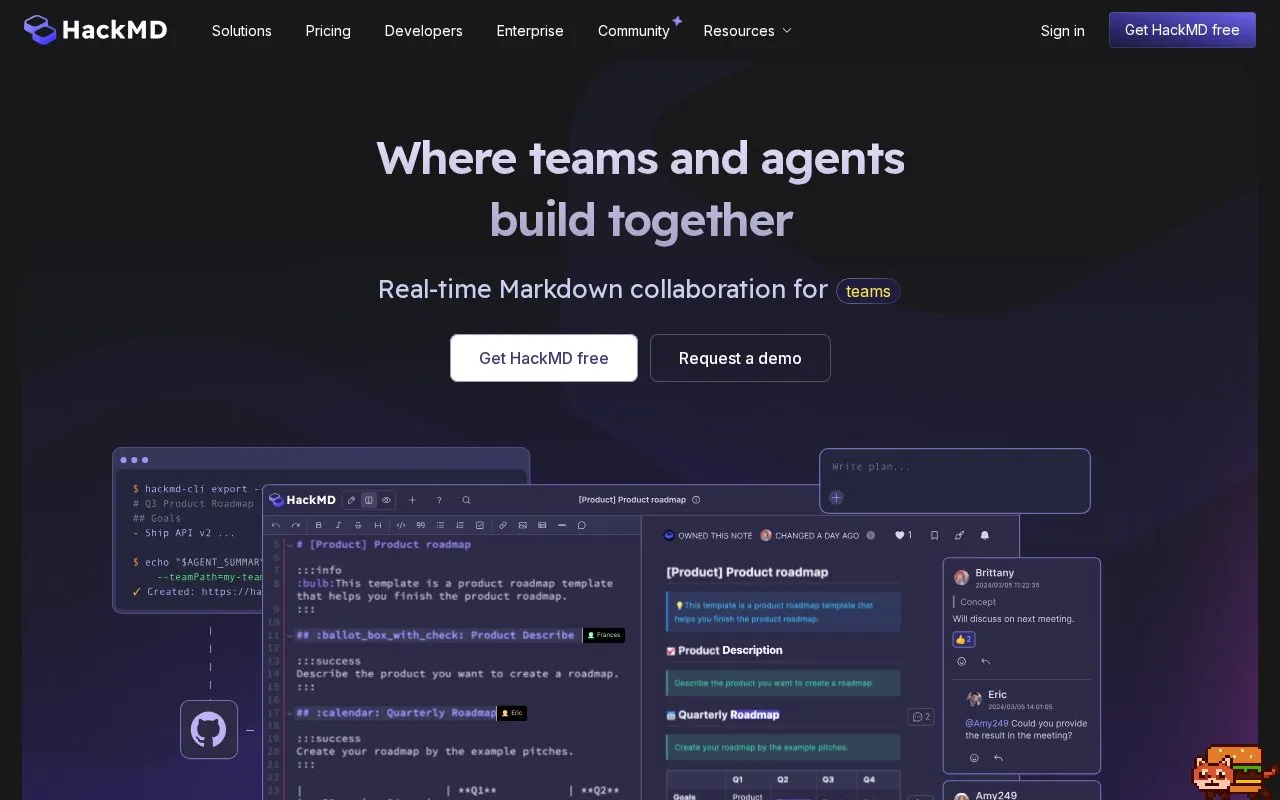Insert checkbox task list from toolbar
Viewport: 1280px width, 800px height.
point(480,525)
